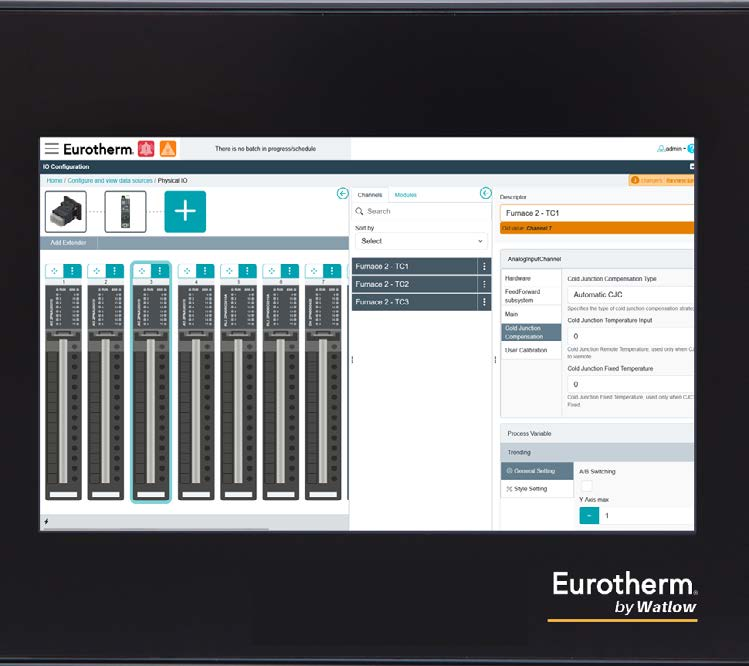
Task: Select the Hardware settings tab
Action: [x=531, y=278]
